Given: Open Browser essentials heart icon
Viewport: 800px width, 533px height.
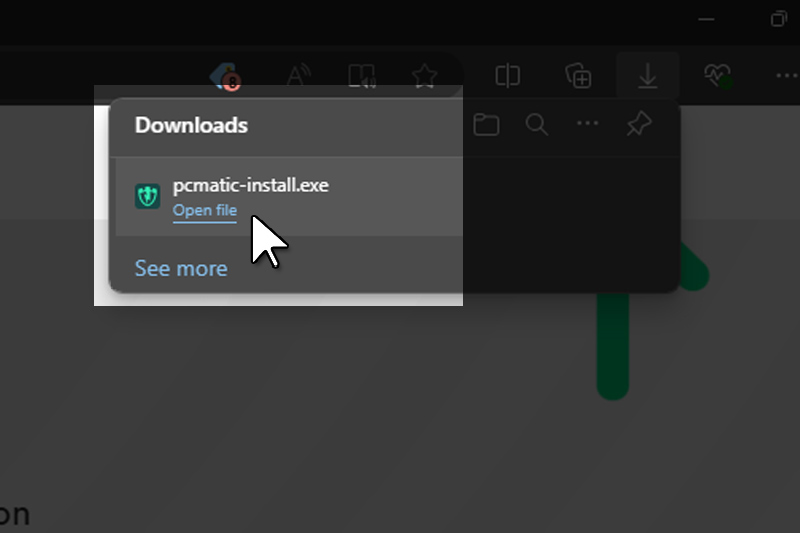Looking at the screenshot, I should click(x=717, y=76).
